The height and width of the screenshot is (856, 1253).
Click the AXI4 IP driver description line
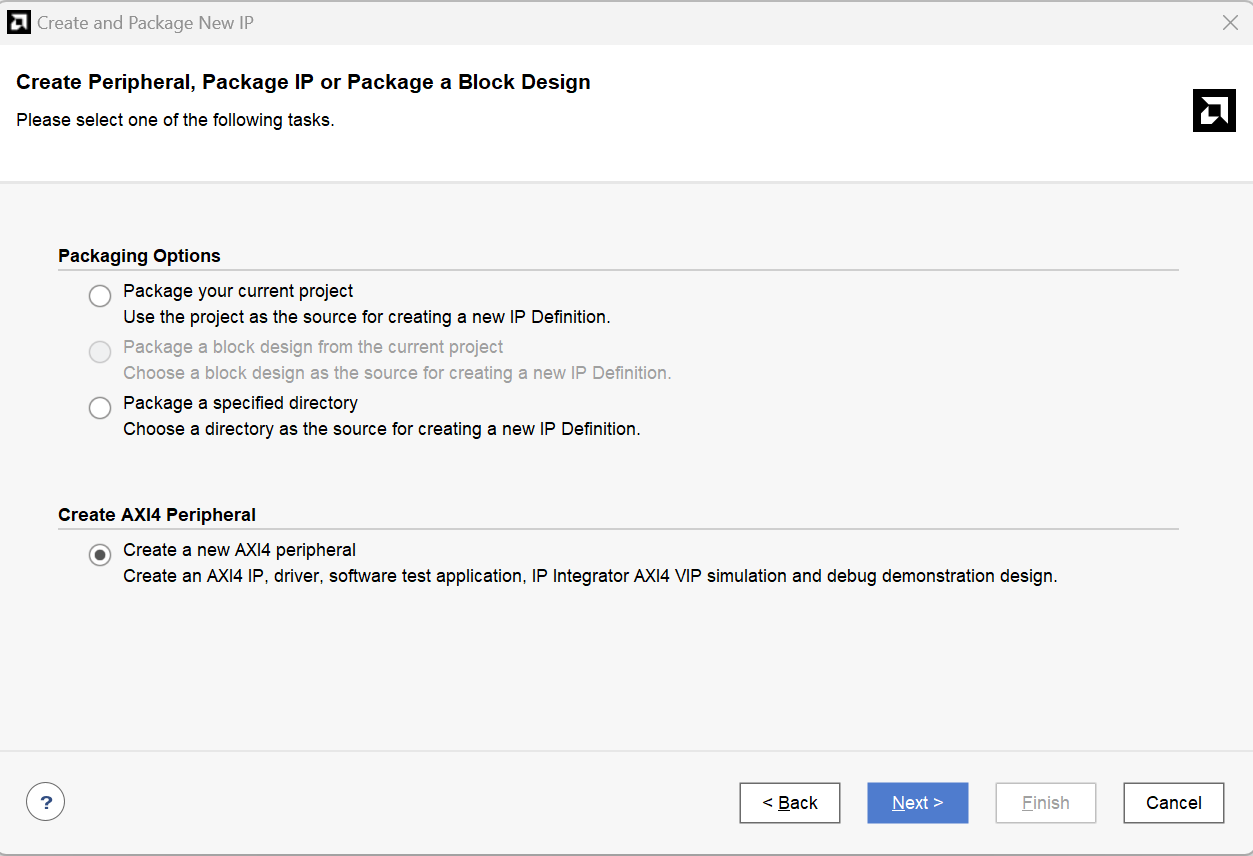pos(590,576)
